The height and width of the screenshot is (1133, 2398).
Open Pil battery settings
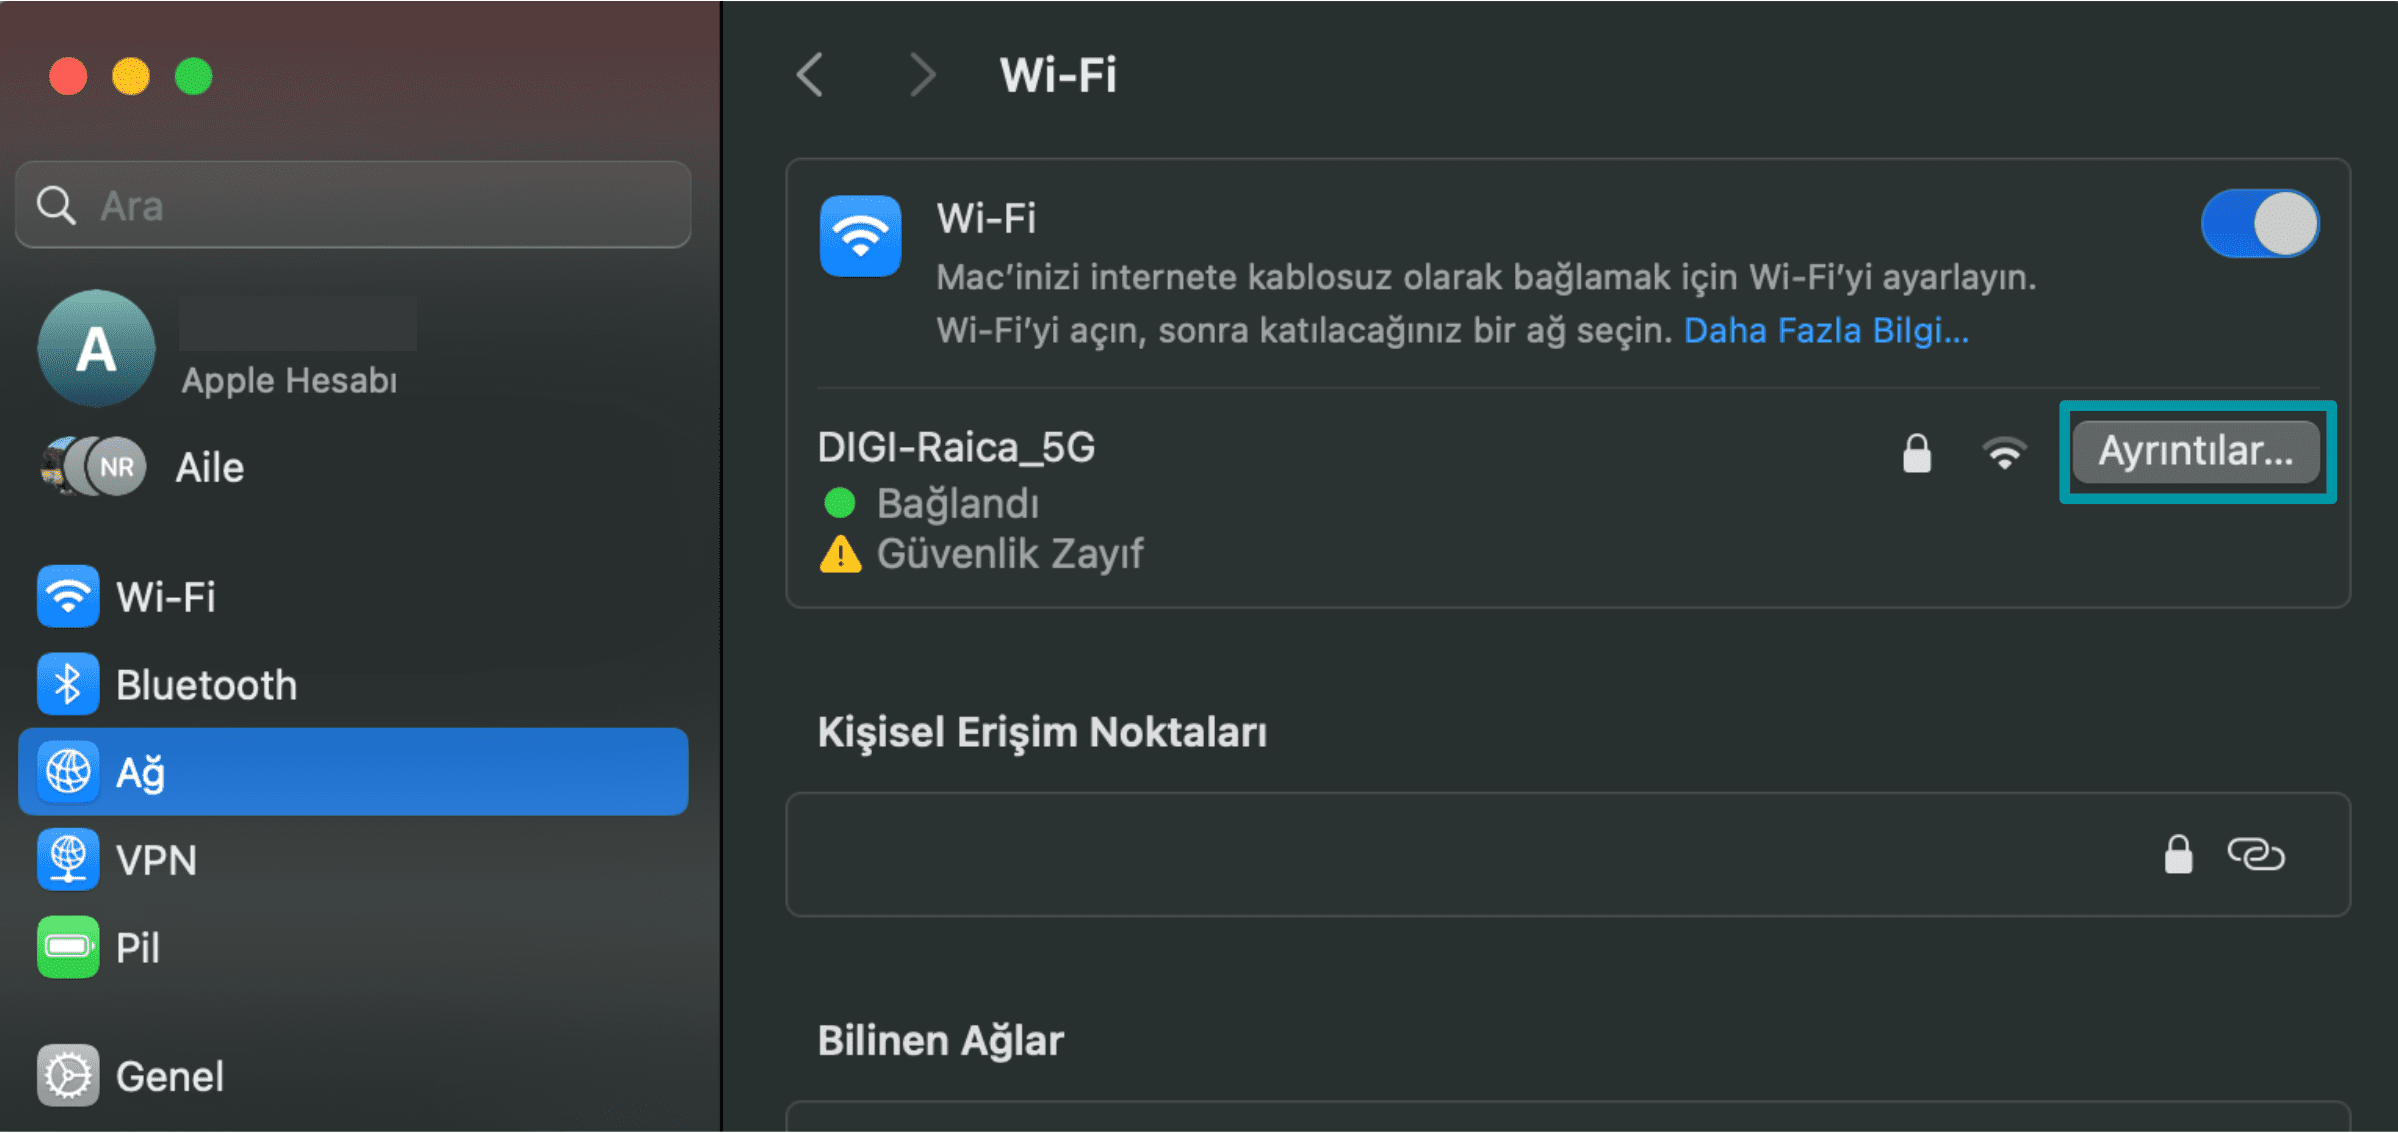point(353,947)
